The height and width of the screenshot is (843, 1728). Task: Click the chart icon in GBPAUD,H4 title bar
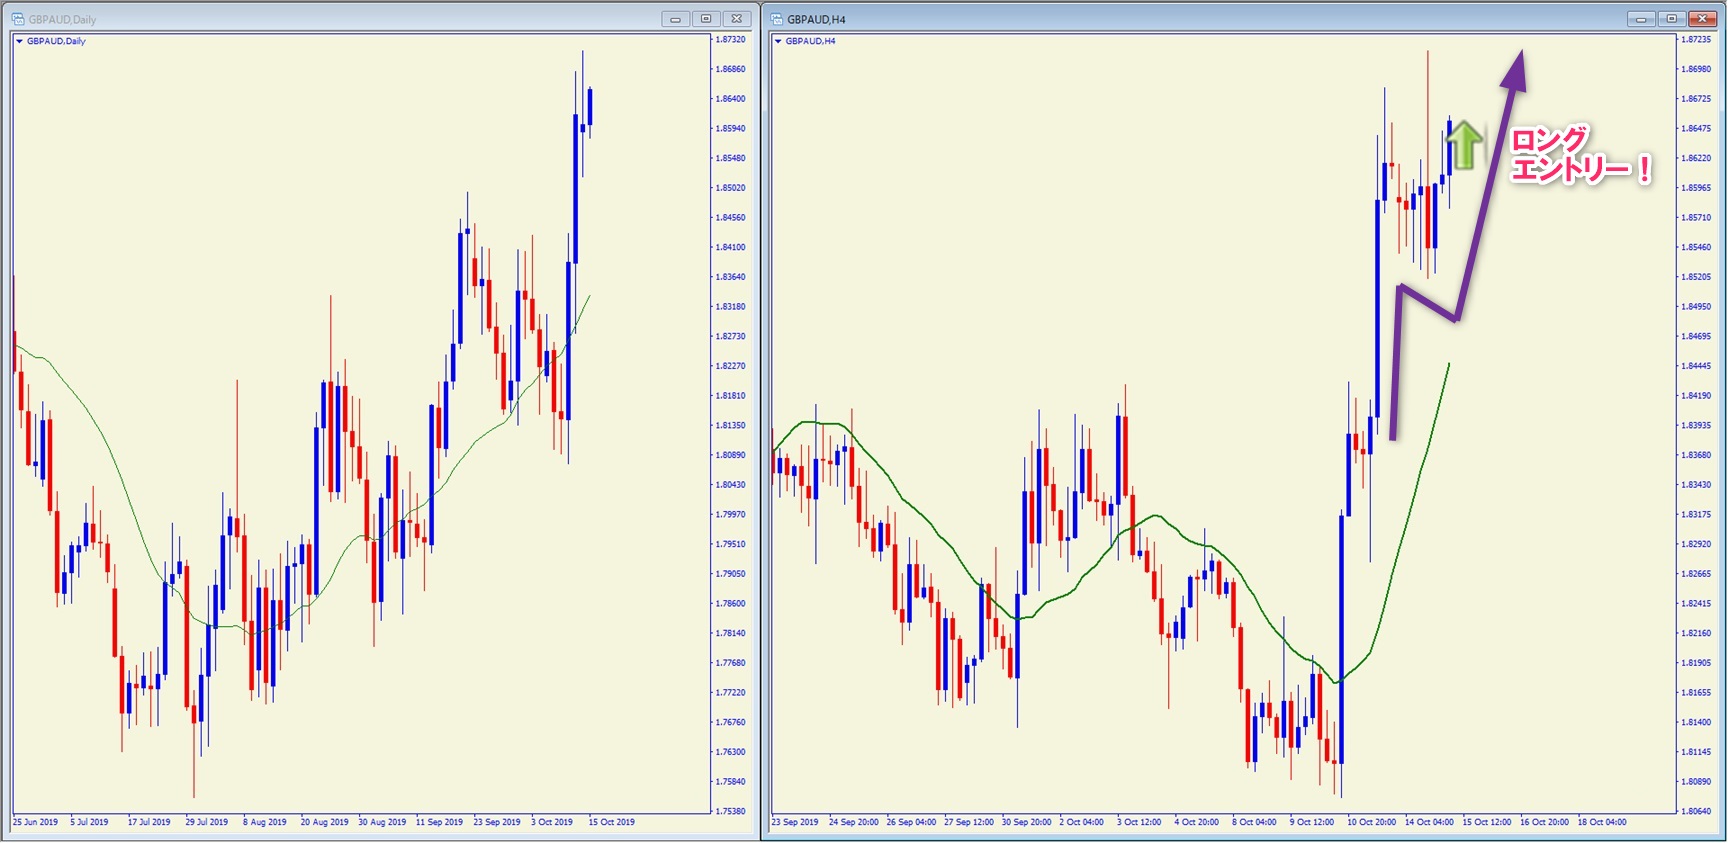pyautogui.click(x=777, y=19)
